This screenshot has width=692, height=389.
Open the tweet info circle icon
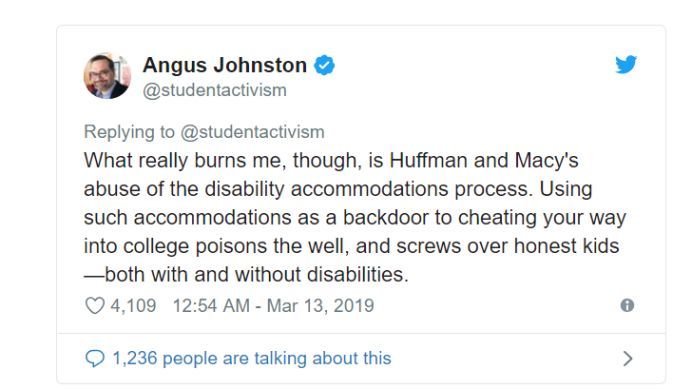(627, 305)
